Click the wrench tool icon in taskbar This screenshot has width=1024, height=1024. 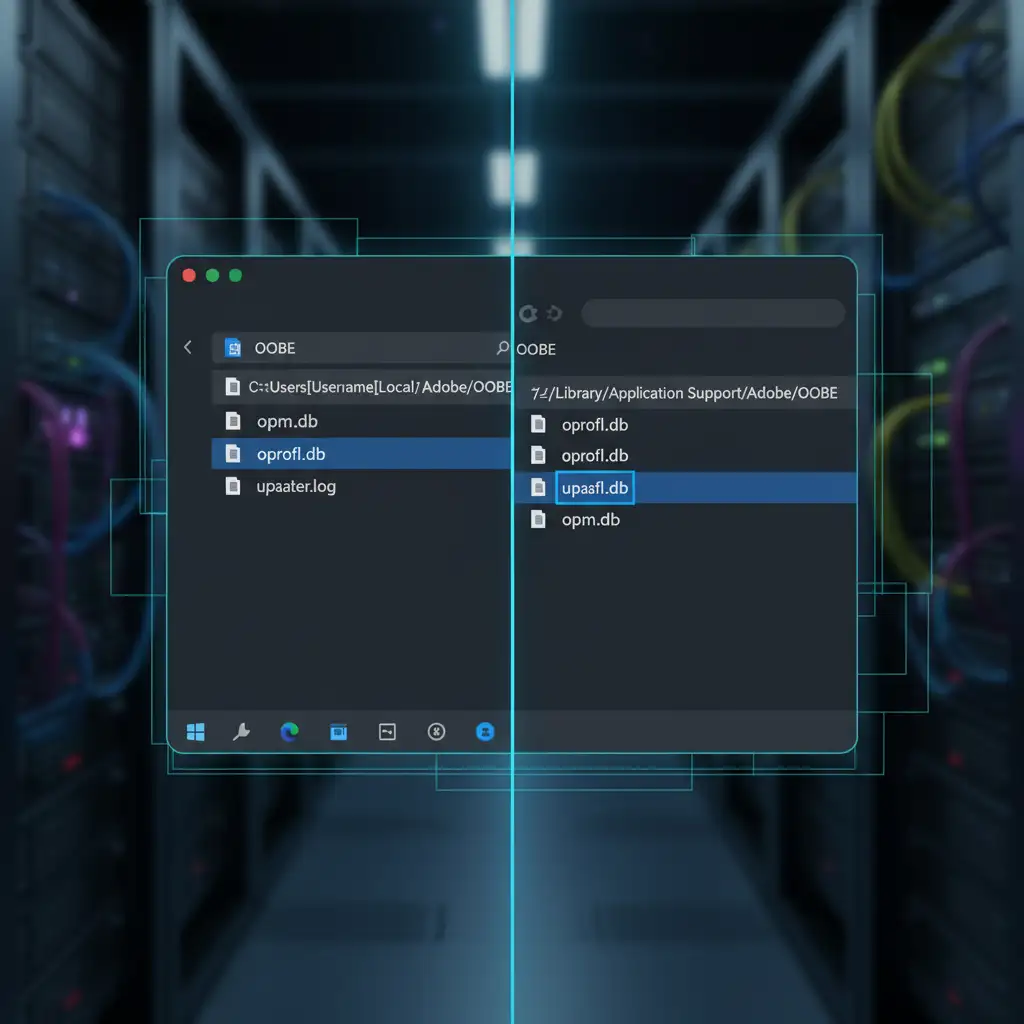click(241, 732)
